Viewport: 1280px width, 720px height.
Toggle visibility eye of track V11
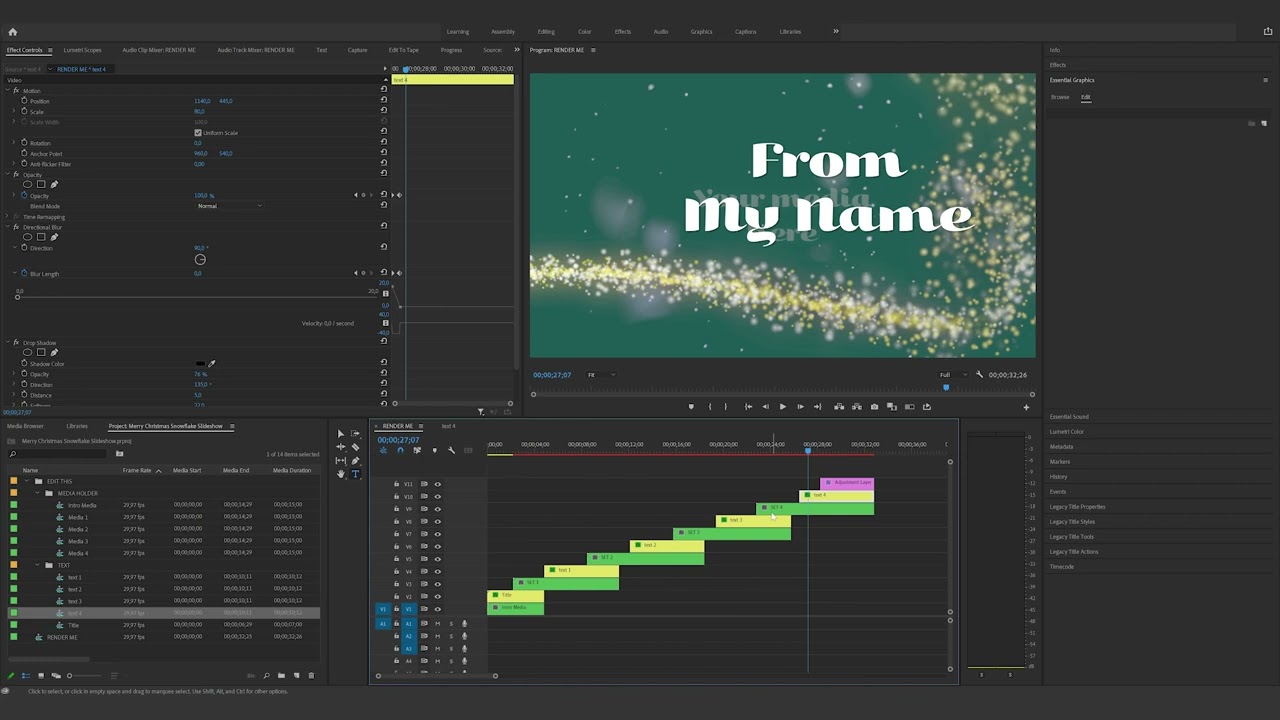[x=437, y=484]
